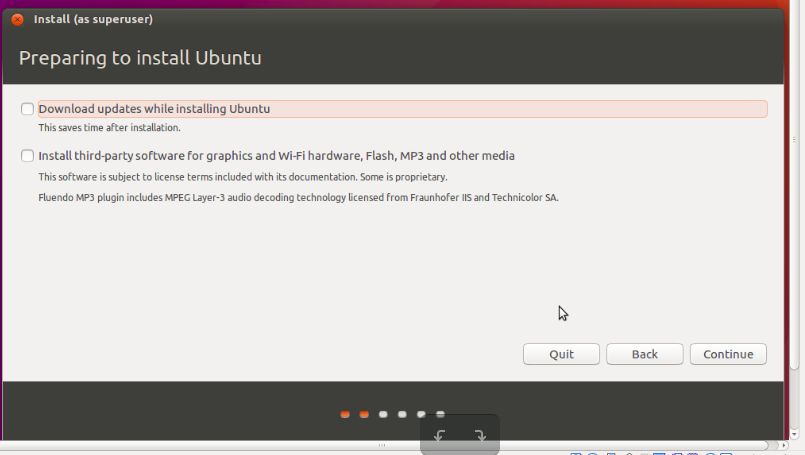Tick the Install third-party software checkbox
This screenshot has height=455, width=805.
[27, 156]
